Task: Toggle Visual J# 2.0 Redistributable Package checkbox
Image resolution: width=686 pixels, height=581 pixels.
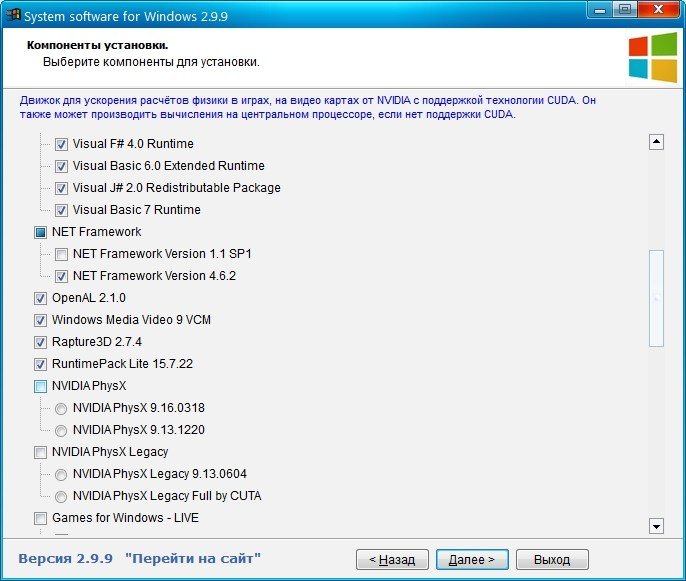Action: tap(61, 188)
